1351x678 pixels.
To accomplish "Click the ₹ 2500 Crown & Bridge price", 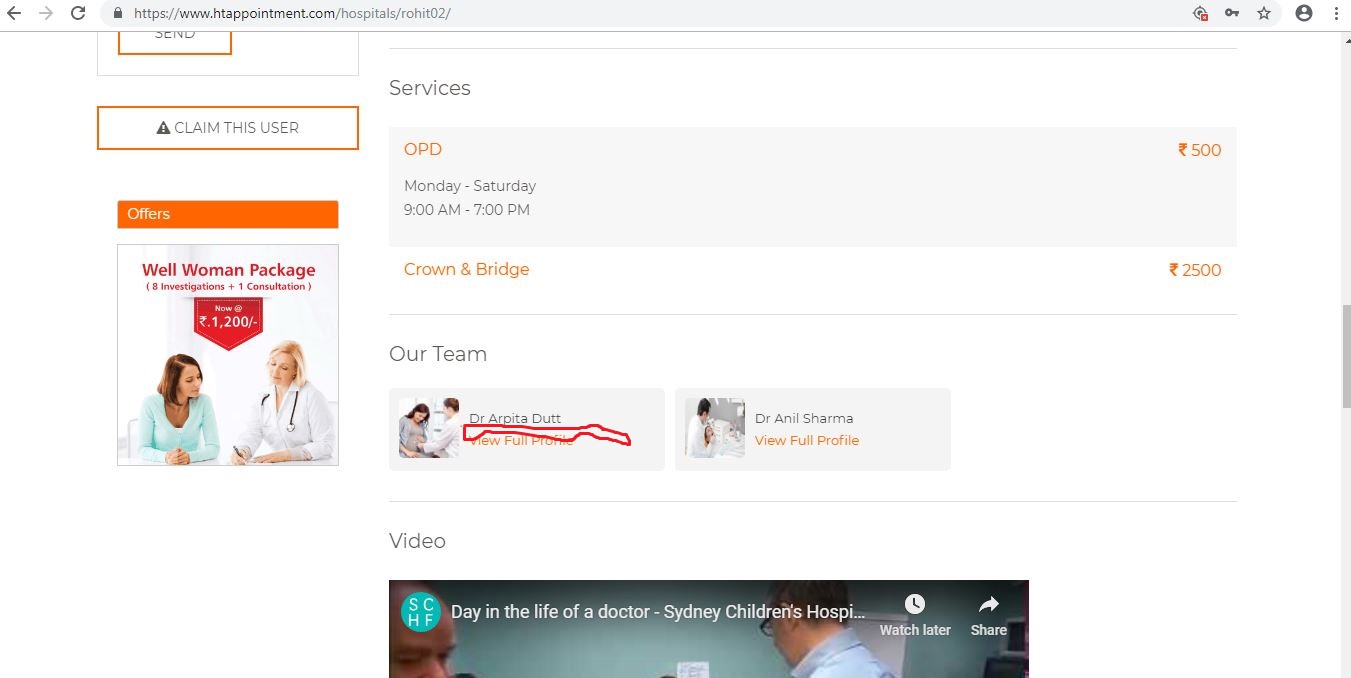I will pos(1195,270).
